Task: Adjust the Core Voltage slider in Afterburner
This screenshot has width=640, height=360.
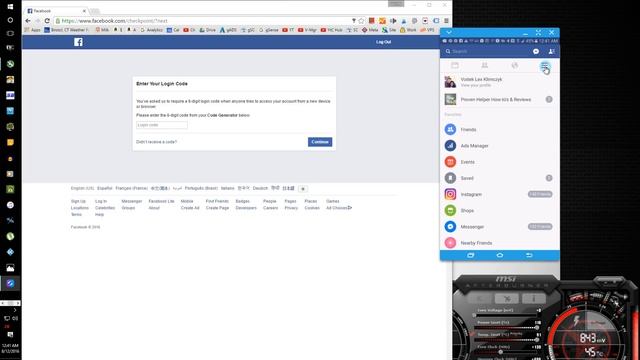Action: point(506,315)
